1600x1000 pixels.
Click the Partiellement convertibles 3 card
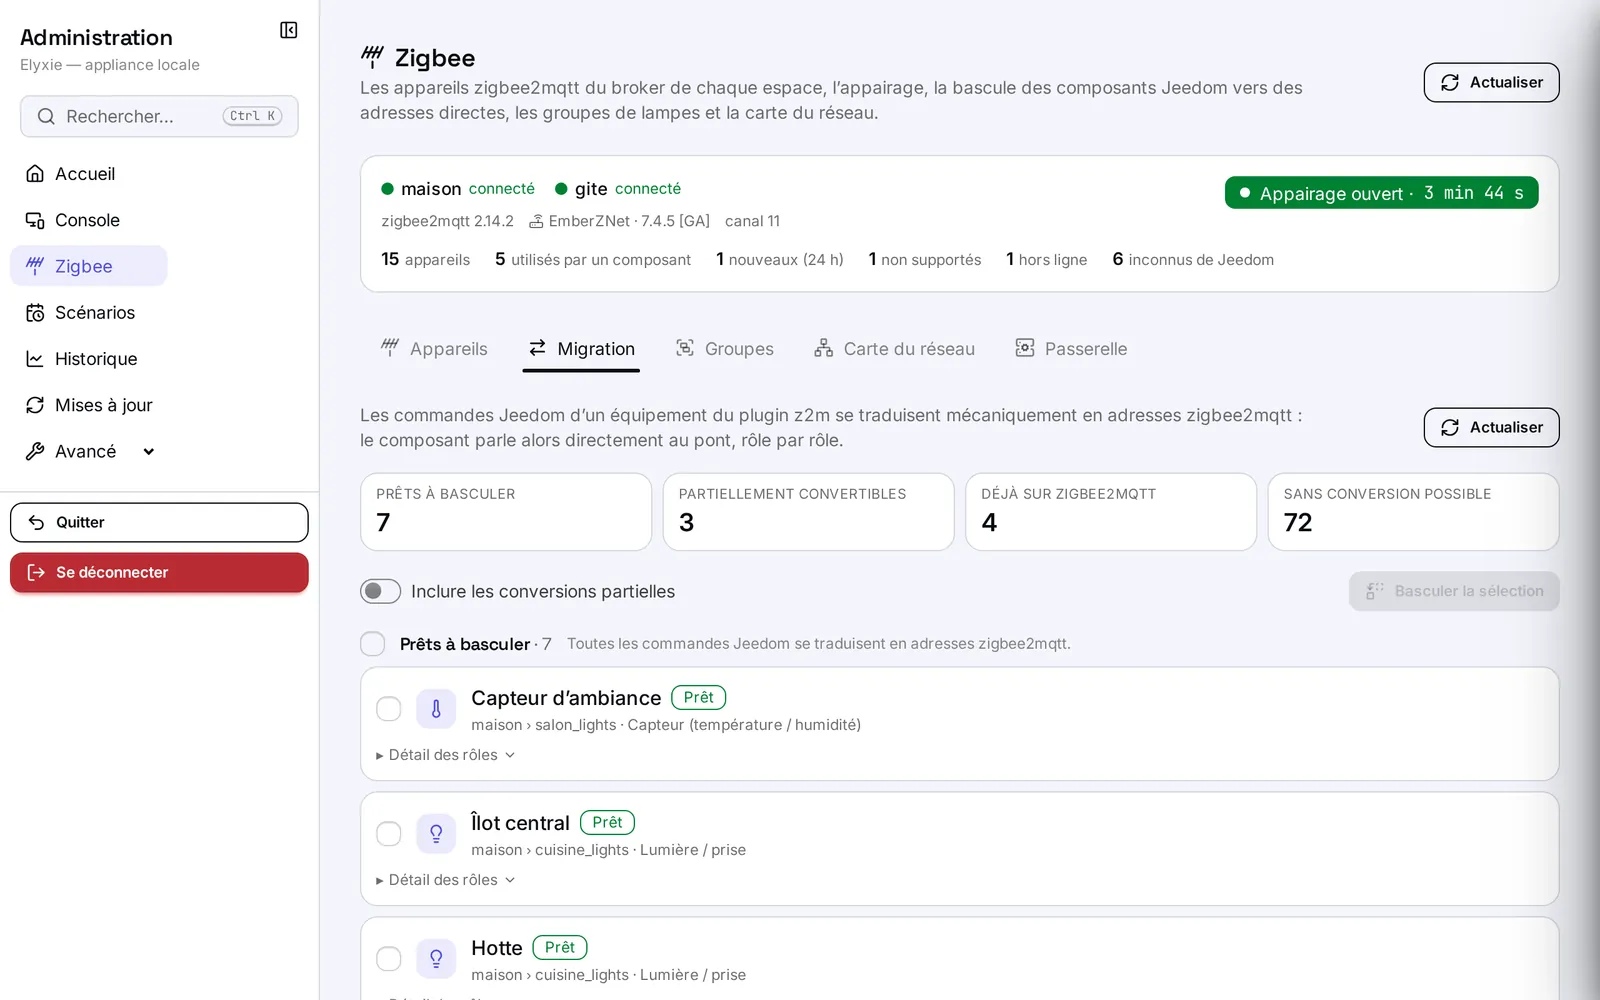[808, 512]
